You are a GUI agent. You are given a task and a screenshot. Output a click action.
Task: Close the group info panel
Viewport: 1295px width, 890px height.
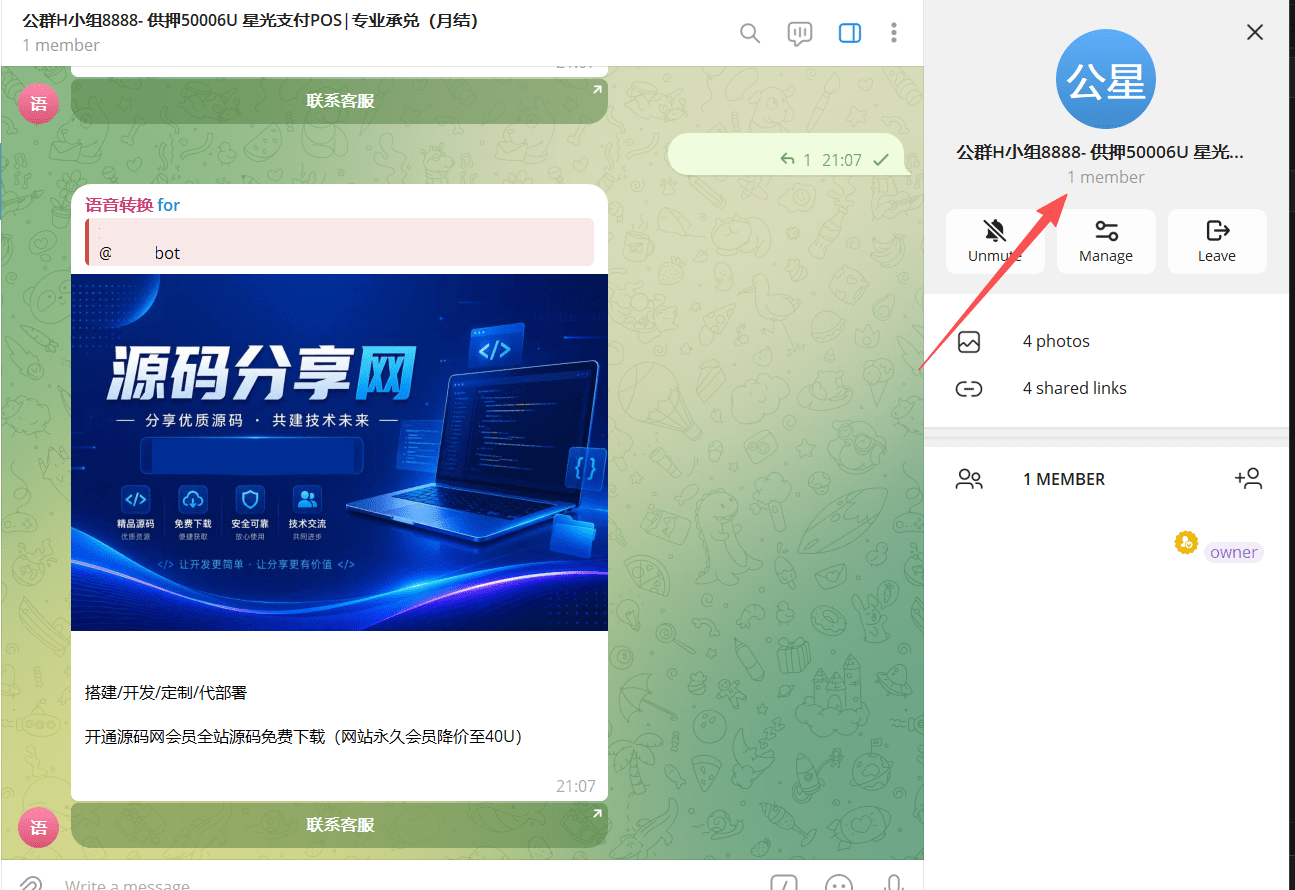pyautogui.click(x=1255, y=32)
